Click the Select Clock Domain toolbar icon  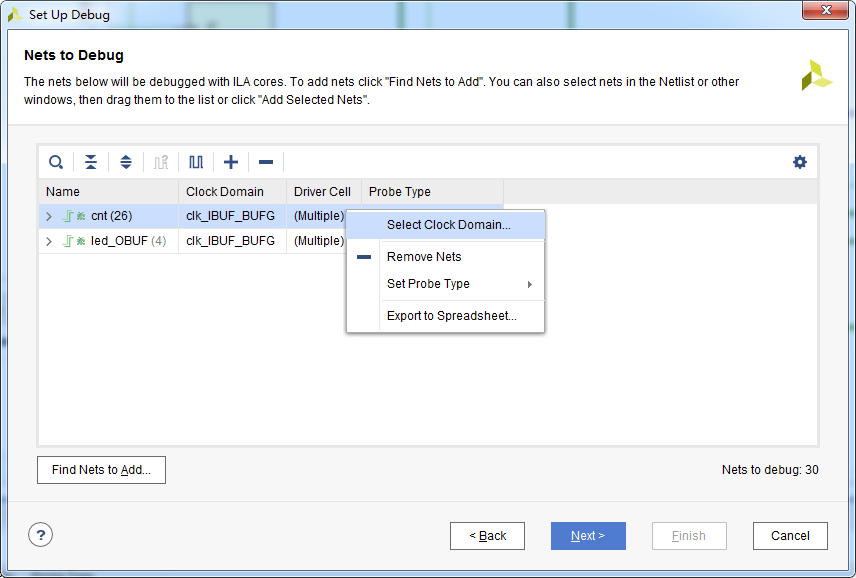pos(196,162)
